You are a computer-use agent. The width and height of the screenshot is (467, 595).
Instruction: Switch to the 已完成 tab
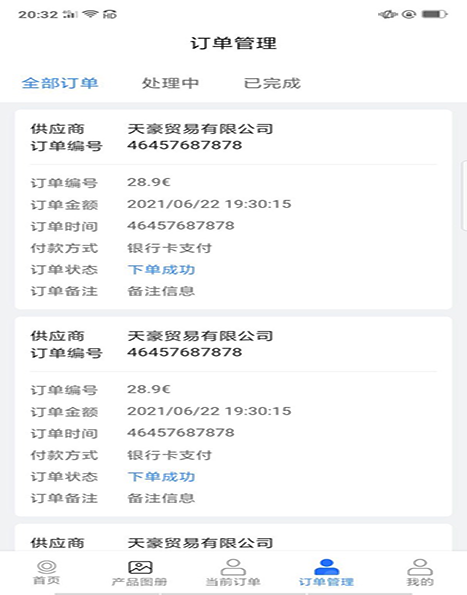pyautogui.click(x=272, y=83)
